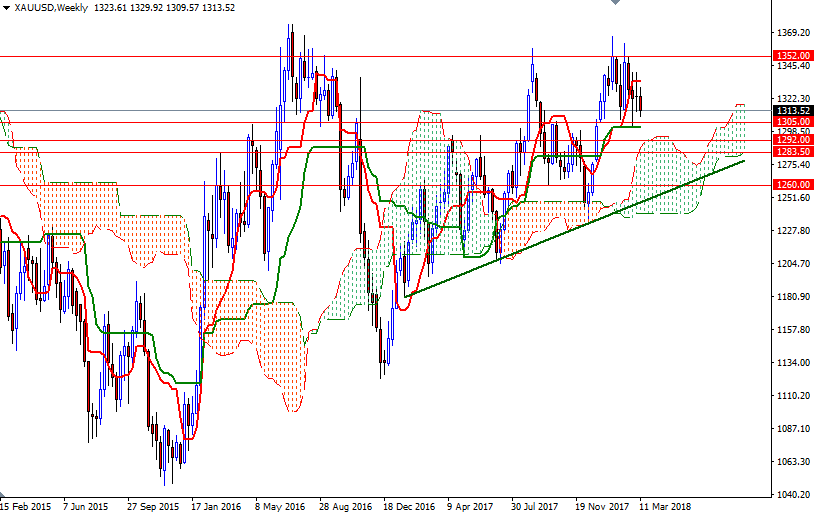The height and width of the screenshot is (514, 814).
Task: Select the 1305.00 red price label
Action: click(793, 122)
